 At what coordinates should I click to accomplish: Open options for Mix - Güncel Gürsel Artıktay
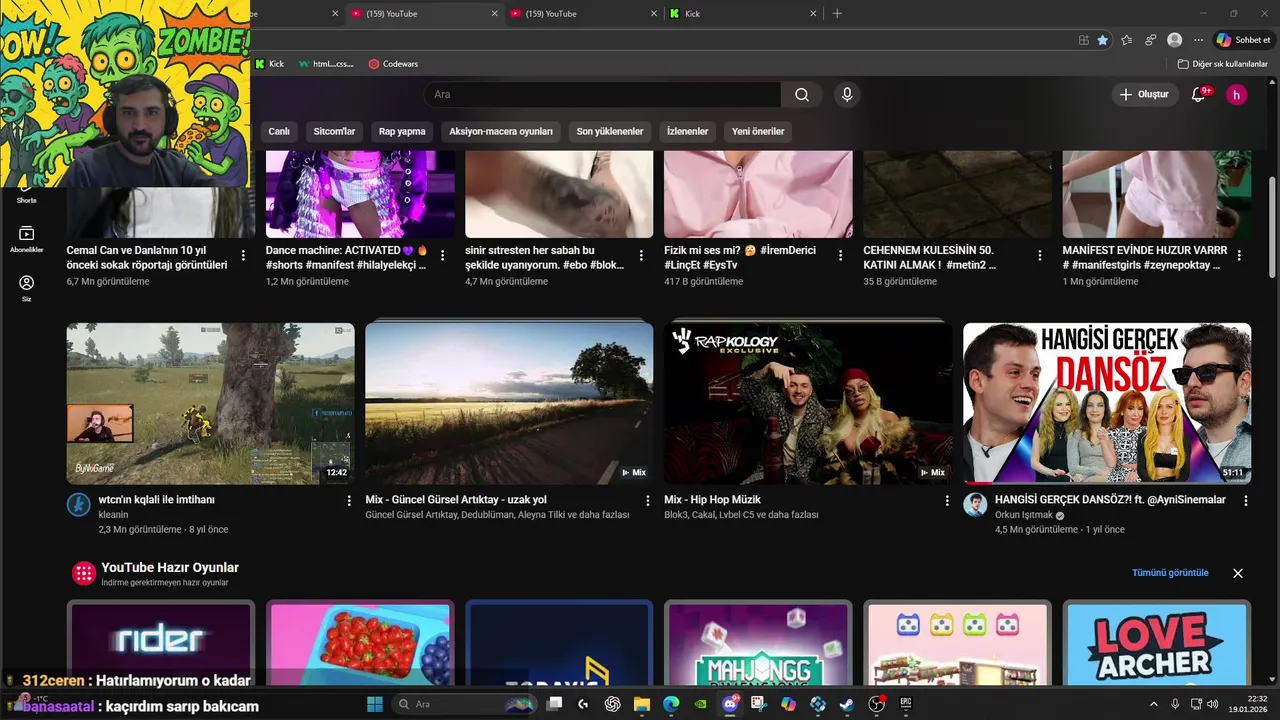[647, 500]
